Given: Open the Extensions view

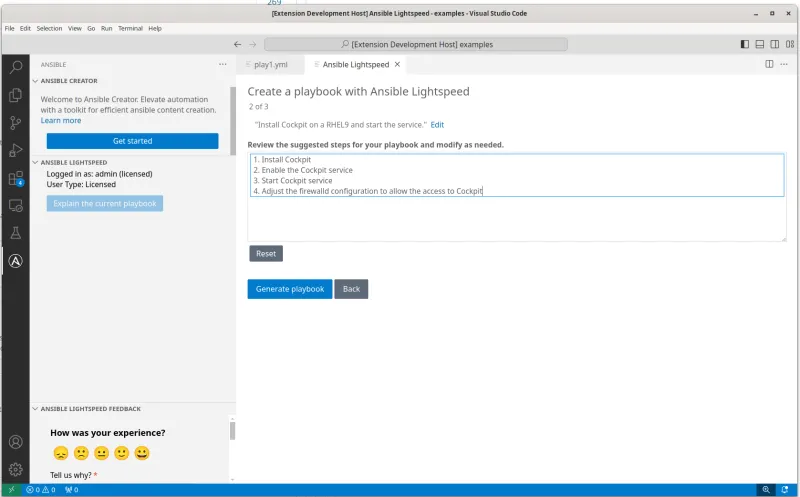Looking at the screenshot, I should click(15, 179).
